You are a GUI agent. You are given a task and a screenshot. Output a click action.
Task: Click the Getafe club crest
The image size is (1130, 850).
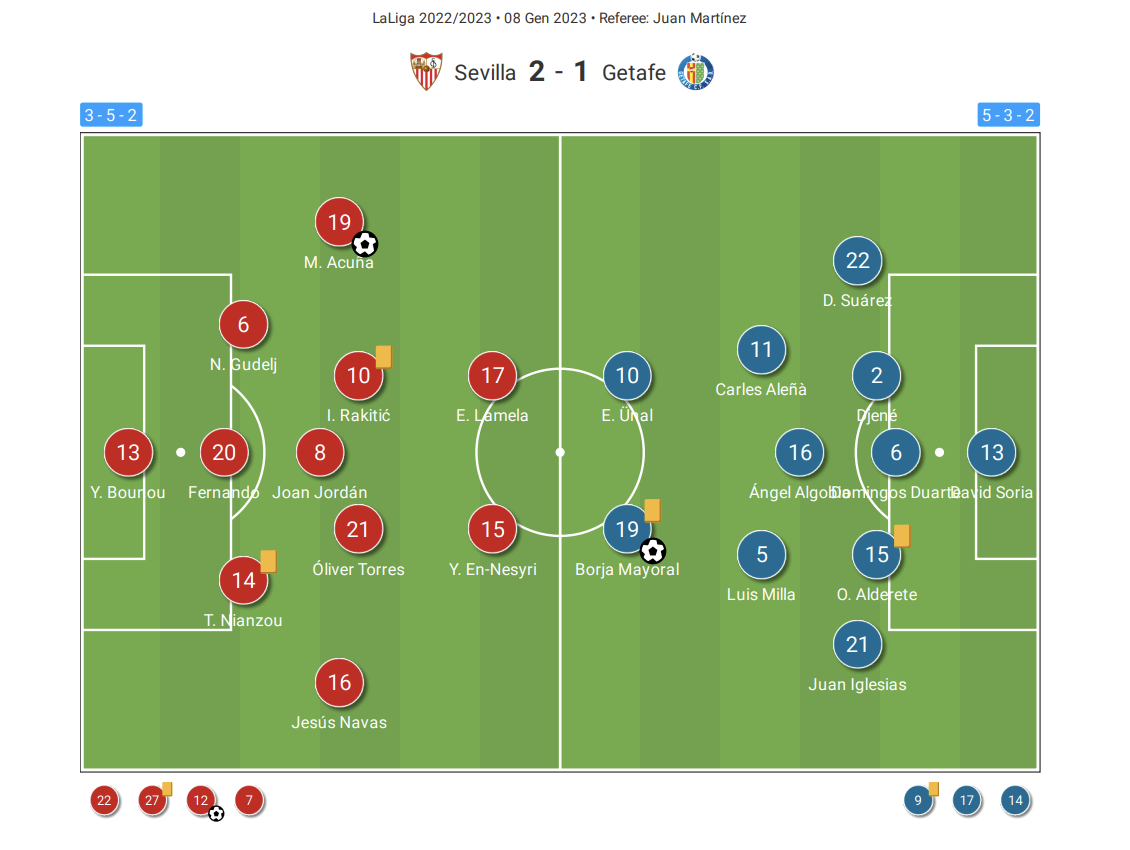(x=695, y=72)
